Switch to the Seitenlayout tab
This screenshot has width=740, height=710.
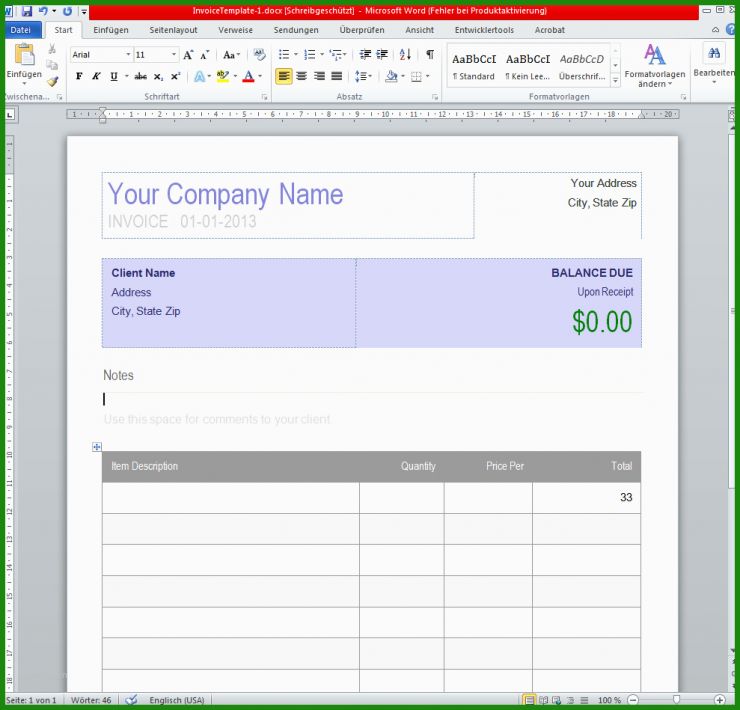pyautogui.click(x=173, y=30)
